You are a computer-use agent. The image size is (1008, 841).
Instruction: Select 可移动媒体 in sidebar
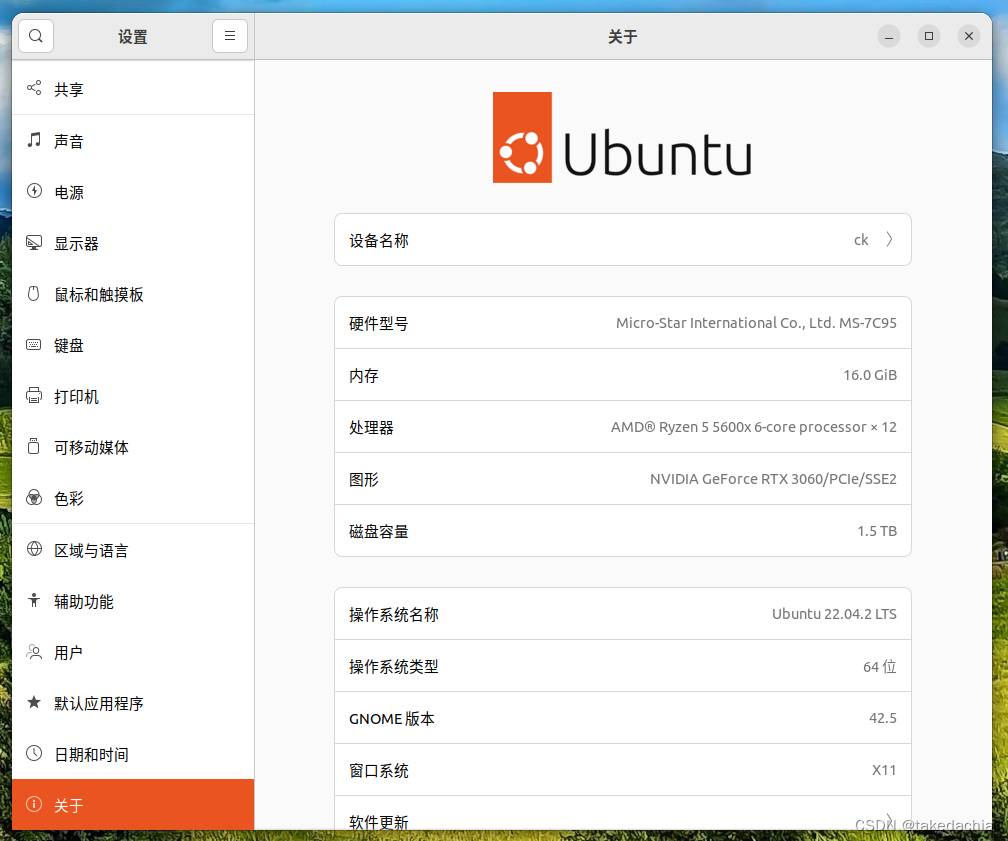tap(133, 448)
